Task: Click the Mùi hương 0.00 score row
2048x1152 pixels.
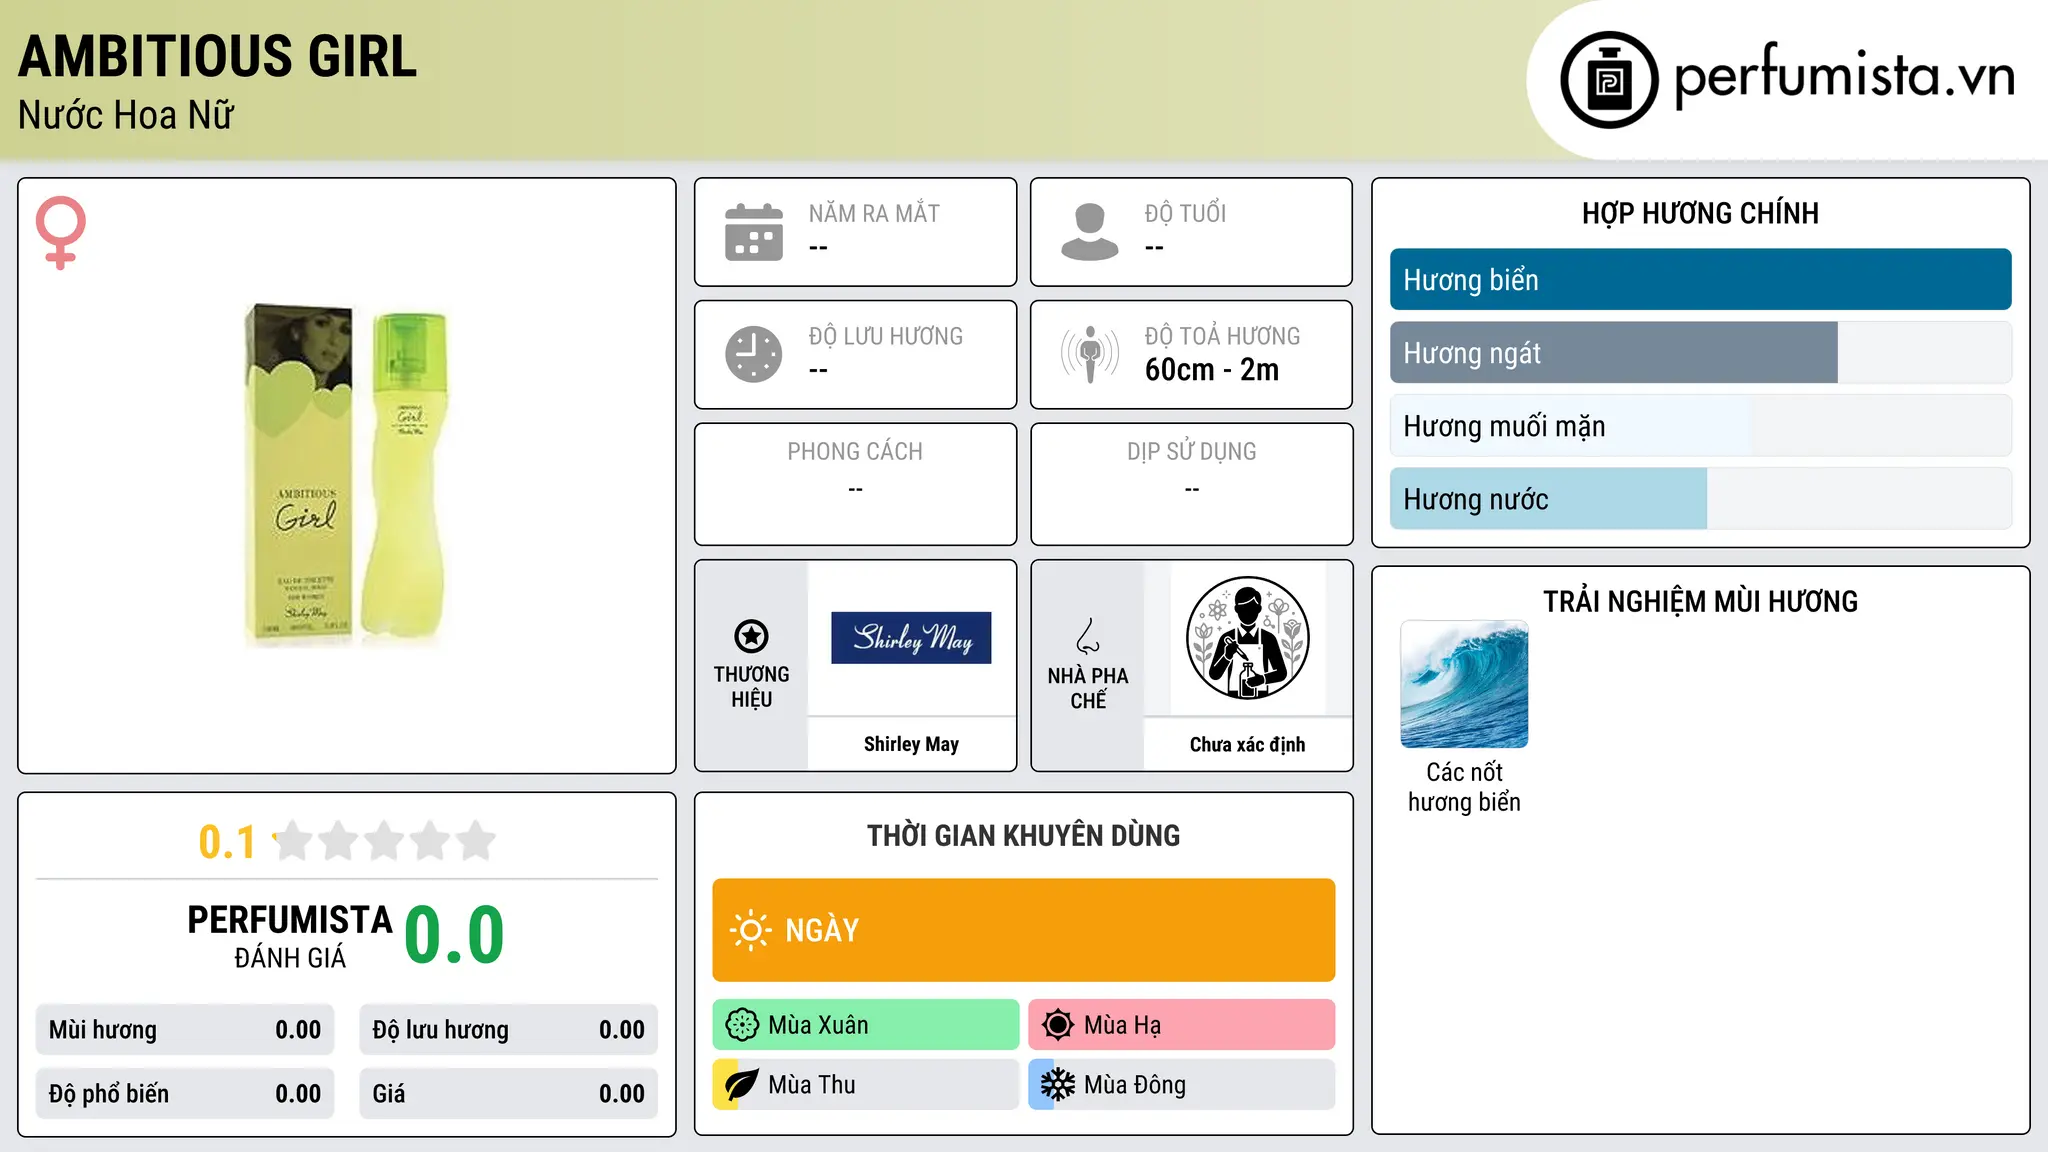Action: (x=185, y=1030)
